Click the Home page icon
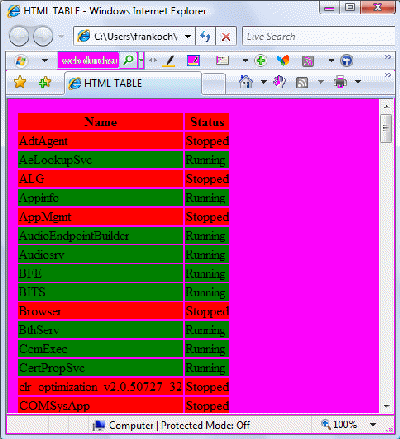Viewport: 400px width, 439px height. 246,82
